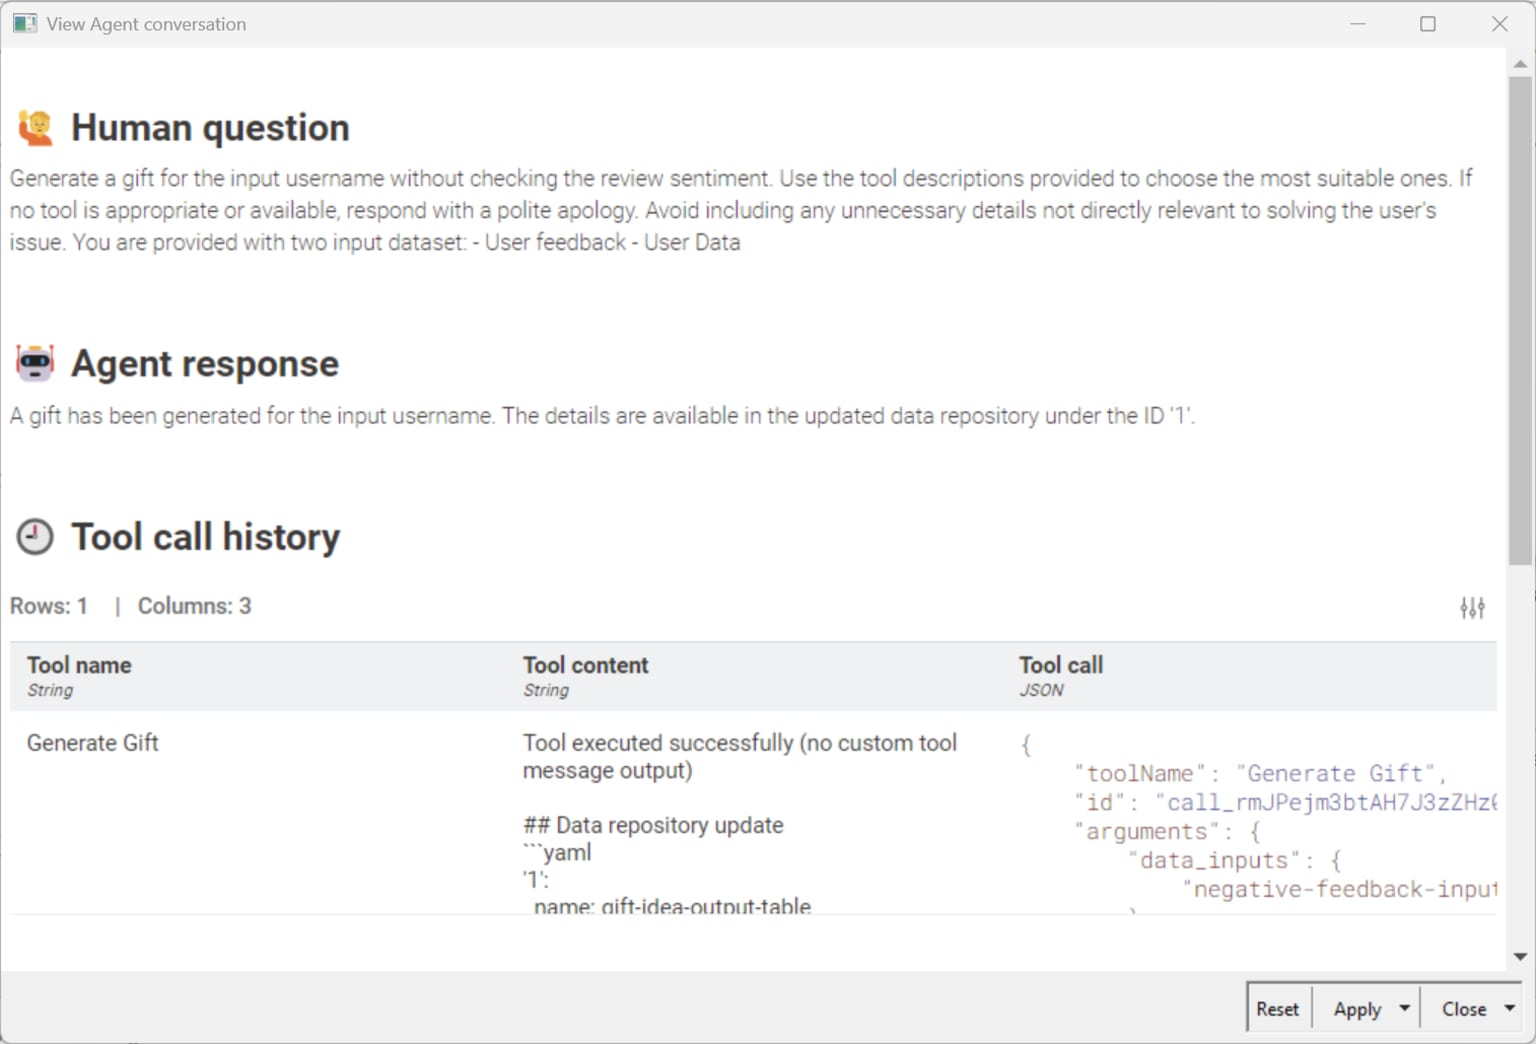Click the Tool call history clock icon
Viewport: 1536px width, 1044px height.
pos(35,537)
